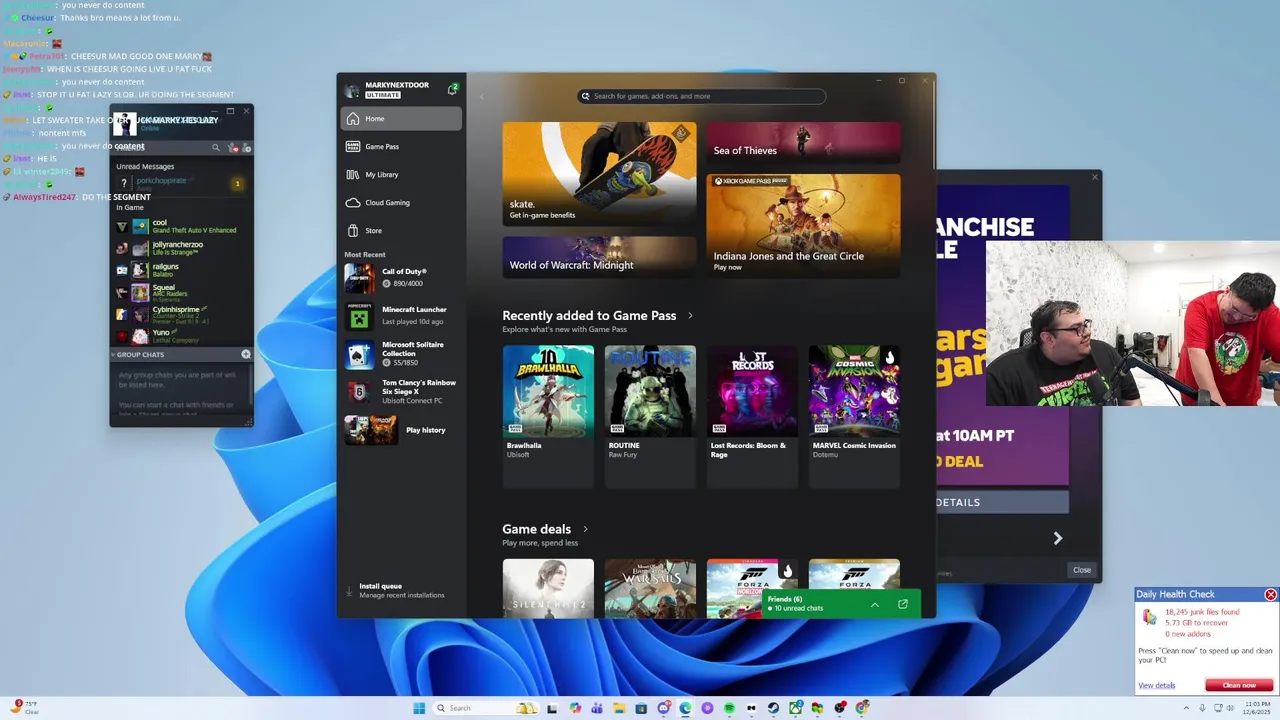
Task: Open the MARKYNEXTDOOR profile avatar
Action: click(352, 90)
